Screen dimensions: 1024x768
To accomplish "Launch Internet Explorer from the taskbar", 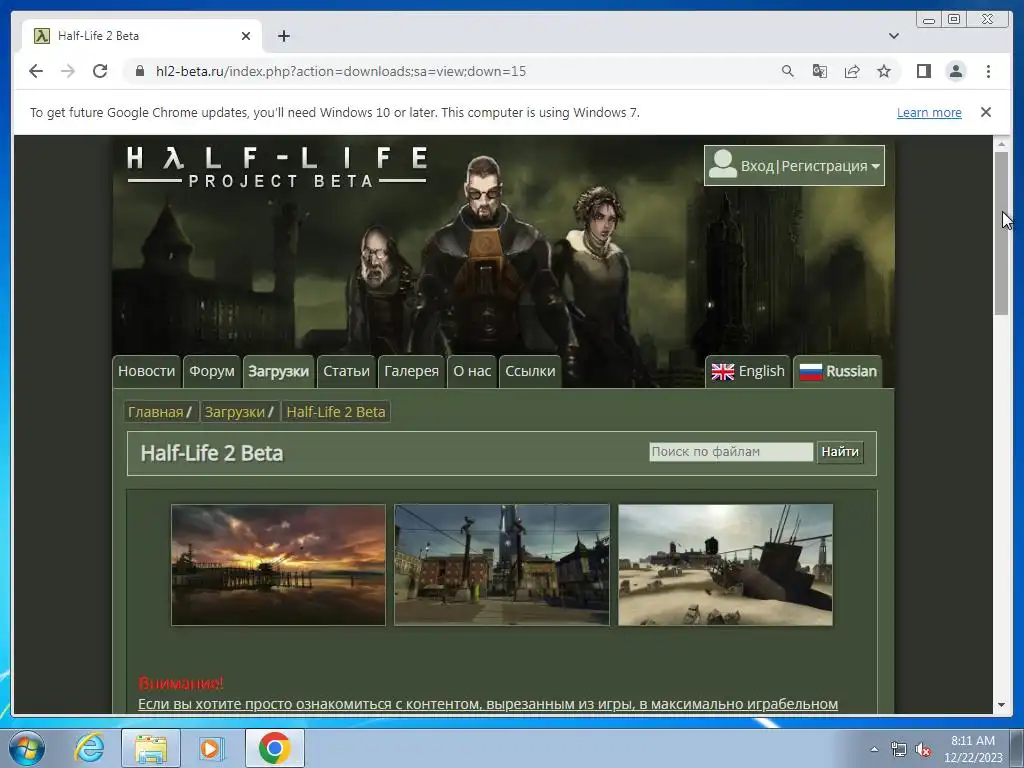I will [89, 748].
